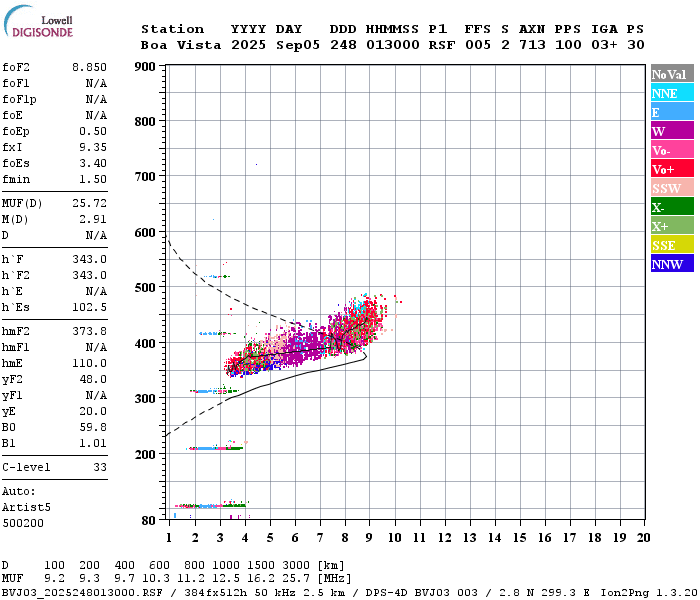Click the isolated blue echo dot near 720 km
Image resolution: width=700 pixels, height=600 pixels.
click(x=256, y=165)
